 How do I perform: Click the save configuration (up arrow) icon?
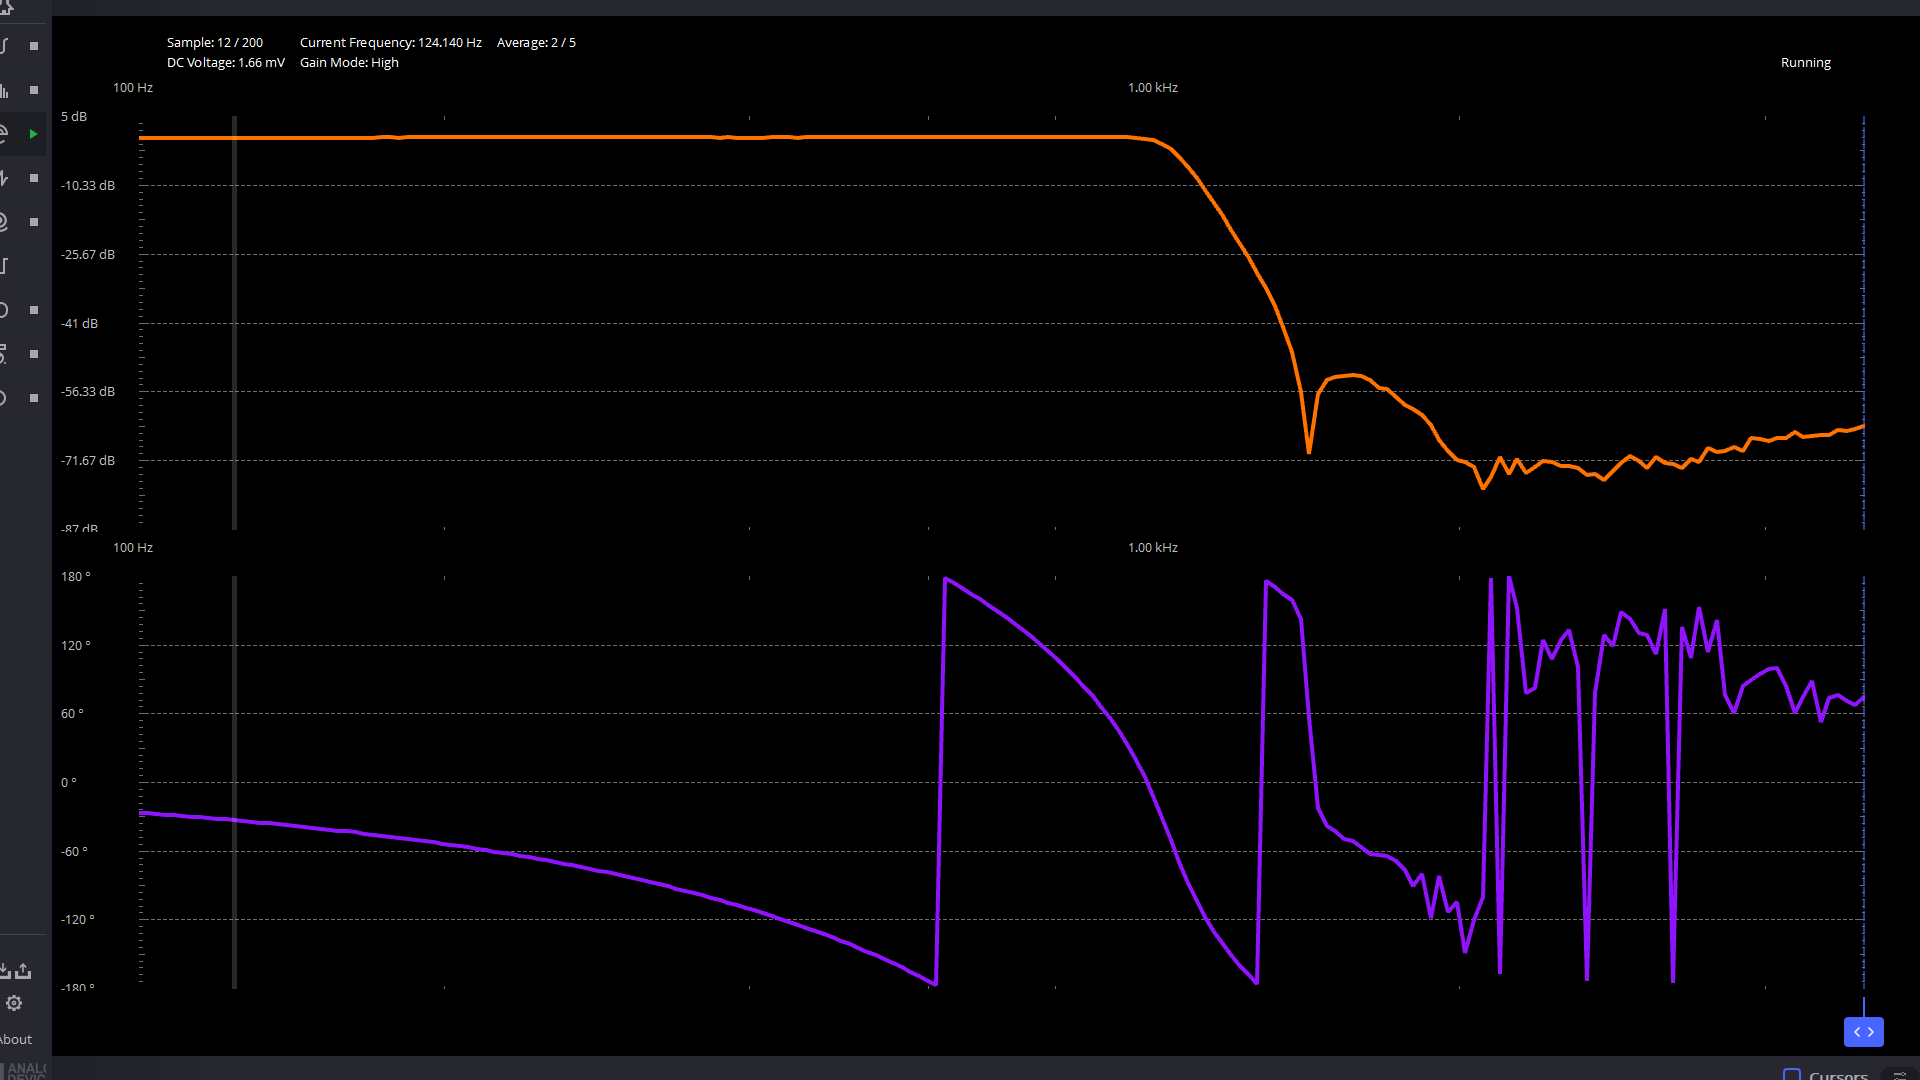pyautogui.click(x=24, y=971)
